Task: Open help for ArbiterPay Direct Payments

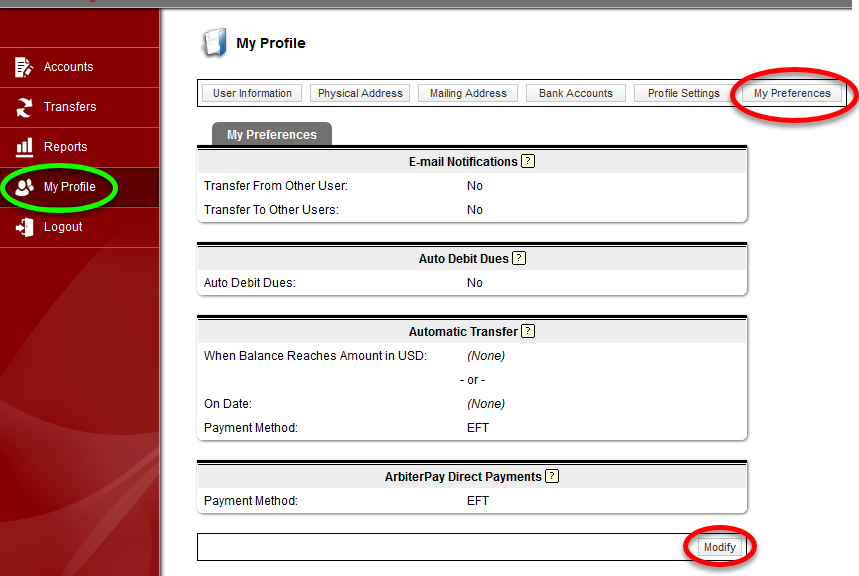Action: (x=552, y=476)
